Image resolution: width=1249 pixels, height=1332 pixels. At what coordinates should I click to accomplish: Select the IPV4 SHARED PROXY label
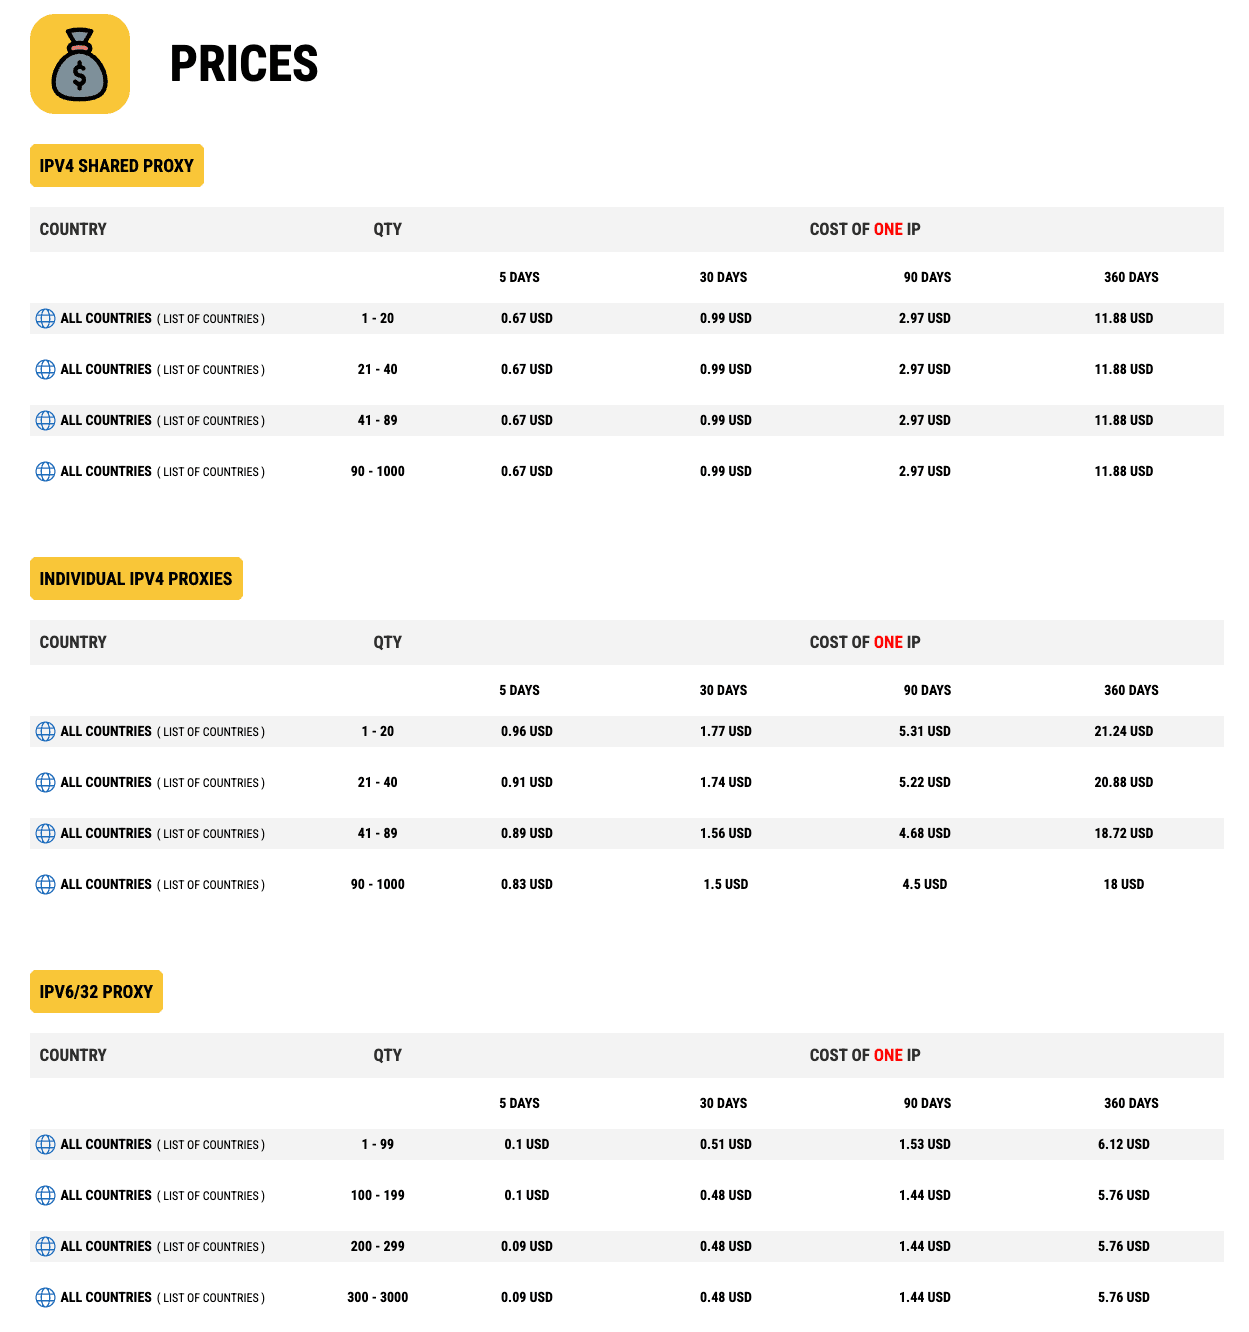(x=117, y=166)
